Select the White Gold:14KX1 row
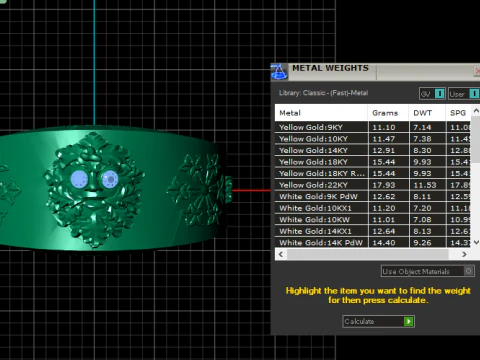 click(373, 231)
